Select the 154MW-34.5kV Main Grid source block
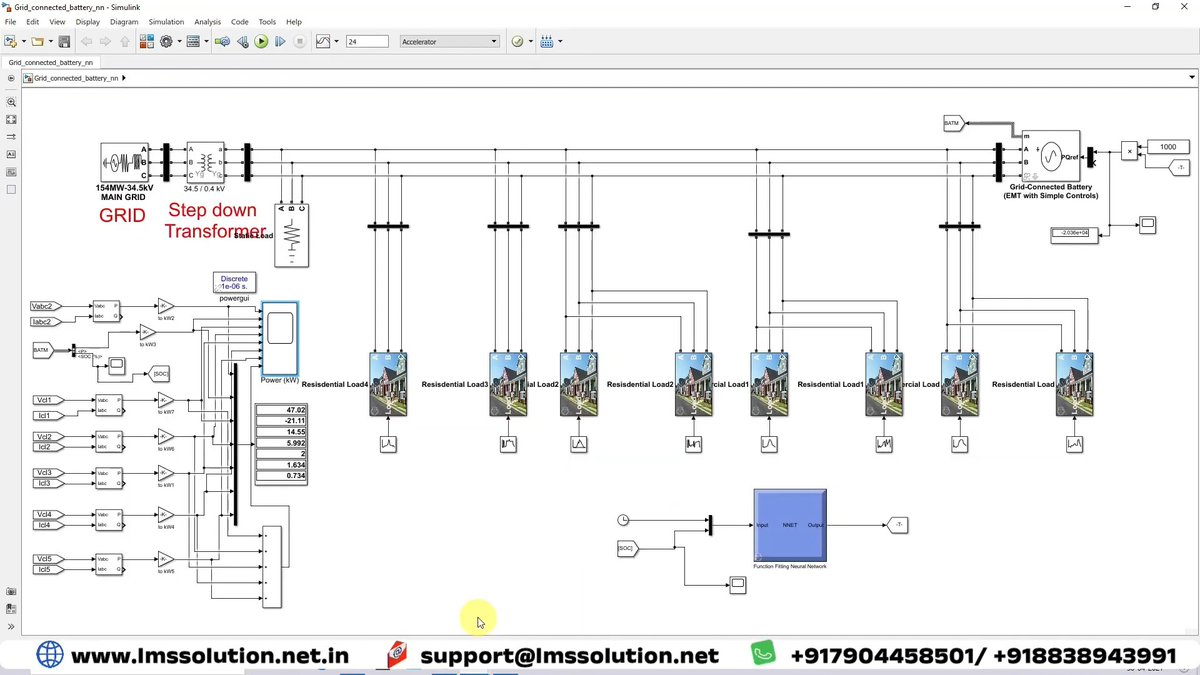Image resolution: width=1200 pixels, height=675 pixels. point(126,162)
